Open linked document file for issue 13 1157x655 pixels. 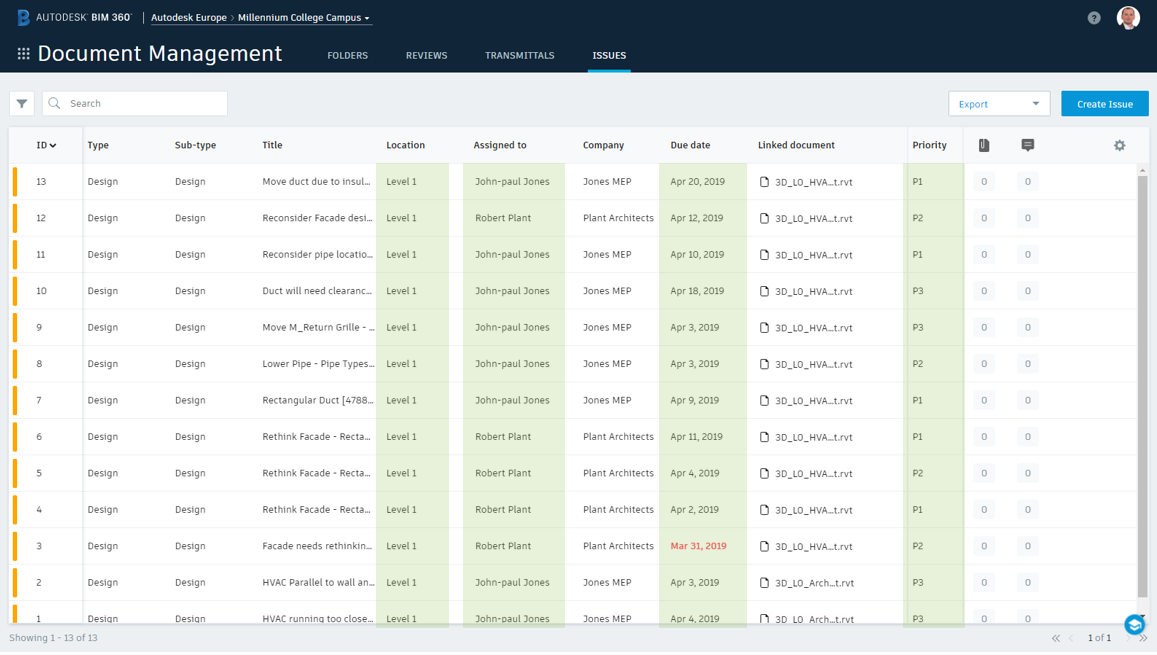click(813, 182)
